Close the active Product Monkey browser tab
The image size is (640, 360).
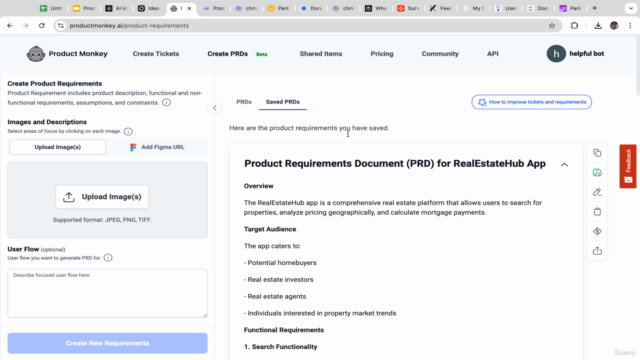(x=189, y=8)
